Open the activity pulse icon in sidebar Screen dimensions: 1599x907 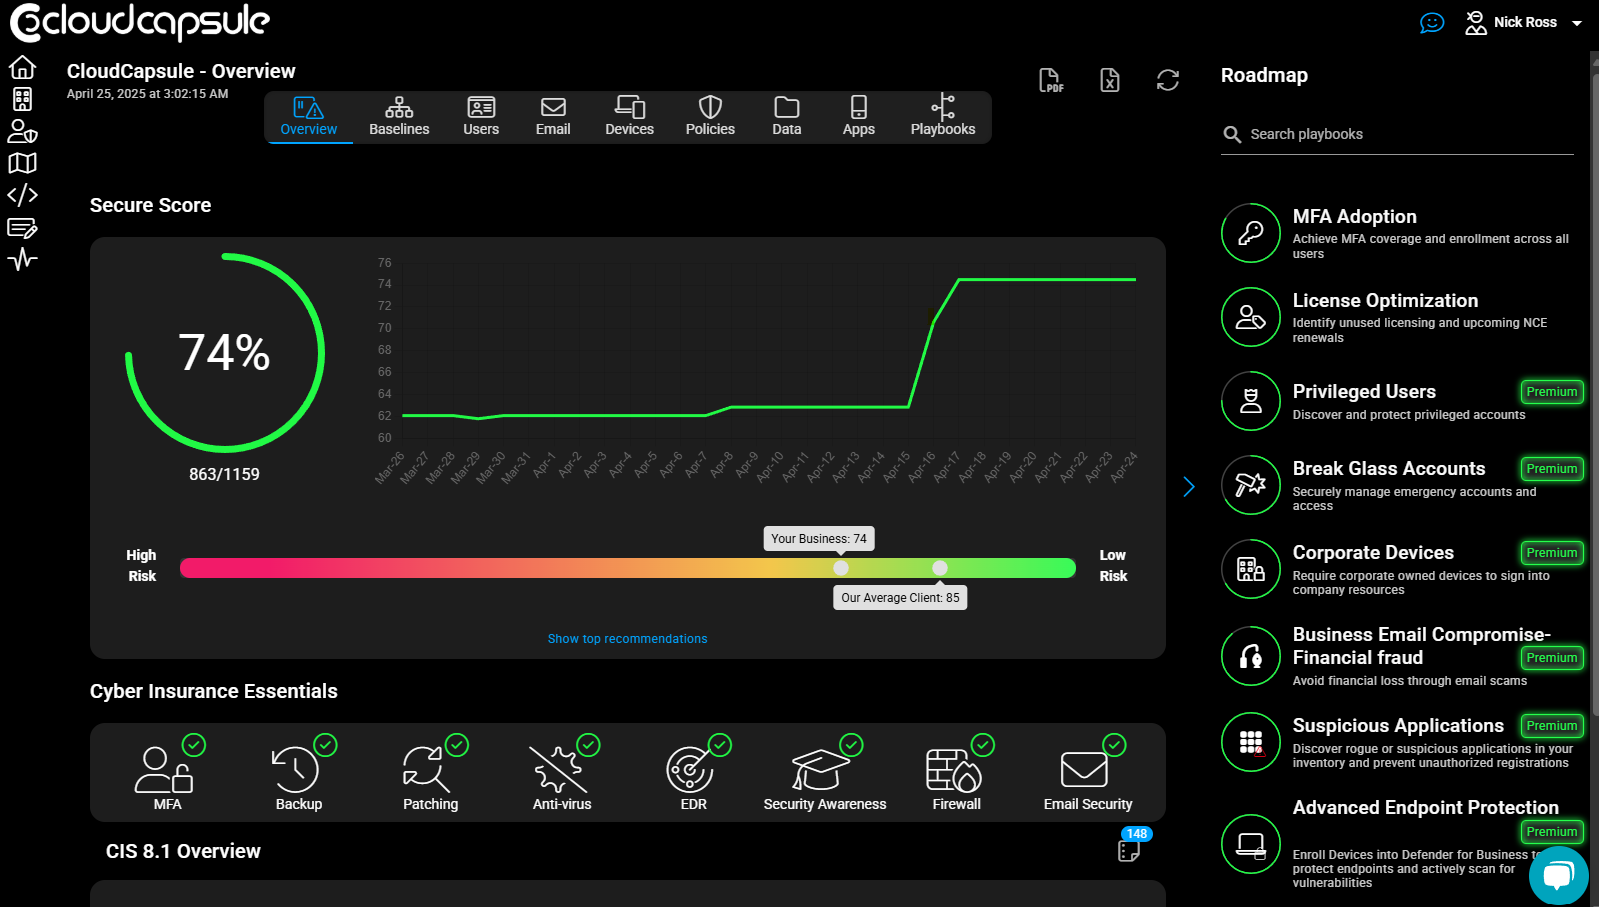pos(22,260)
